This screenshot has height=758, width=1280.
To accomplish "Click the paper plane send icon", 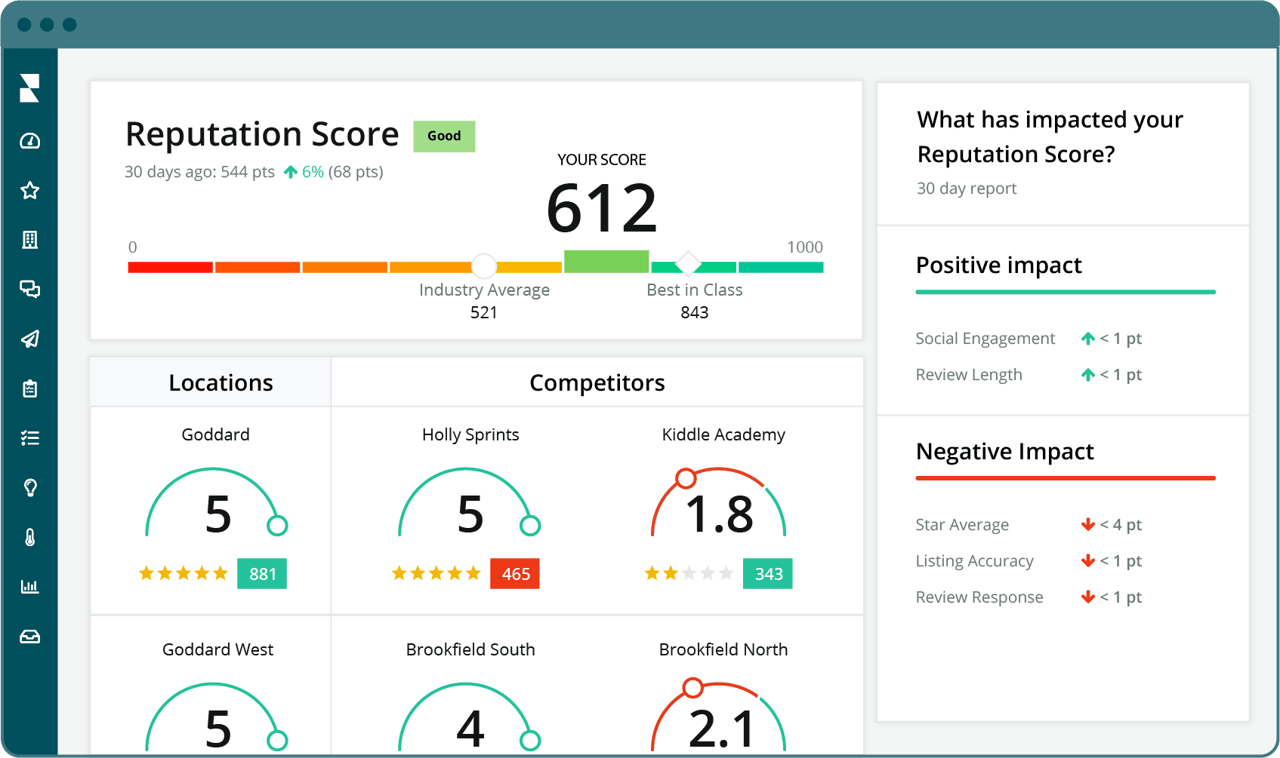I will click(29, 340).
